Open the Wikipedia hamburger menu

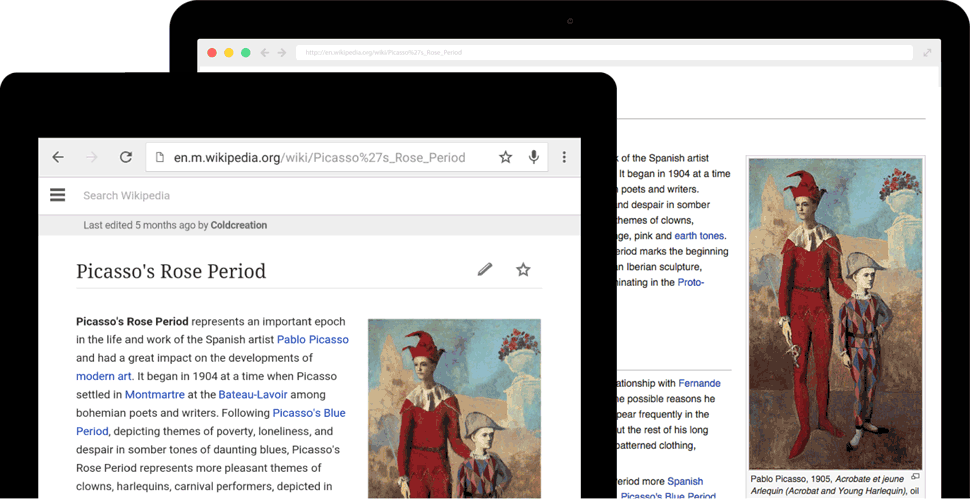[58, 196]
